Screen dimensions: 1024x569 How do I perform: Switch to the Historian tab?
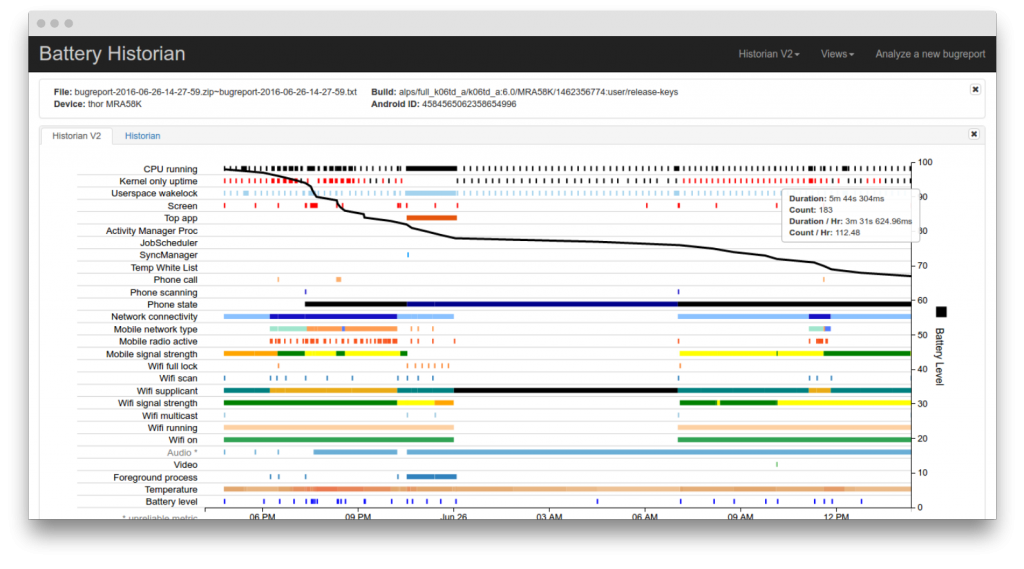(142, 136)
